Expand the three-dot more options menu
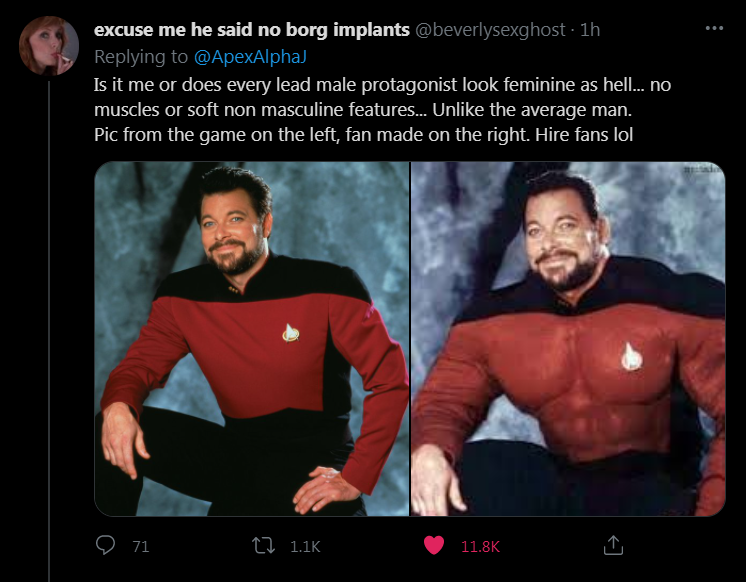 pyautogui.click(x=713, y=28)
